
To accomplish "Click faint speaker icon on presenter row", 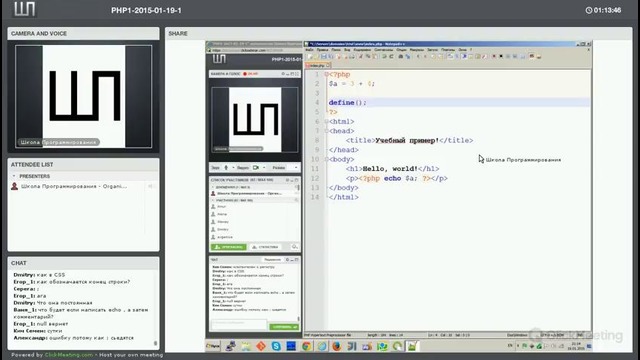I will (x=151, y=187).
